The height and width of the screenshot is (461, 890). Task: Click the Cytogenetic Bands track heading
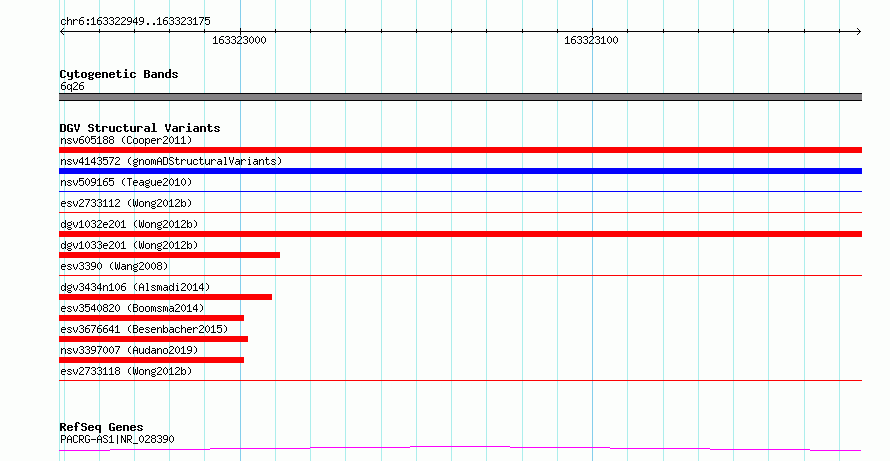click(119, 74)
